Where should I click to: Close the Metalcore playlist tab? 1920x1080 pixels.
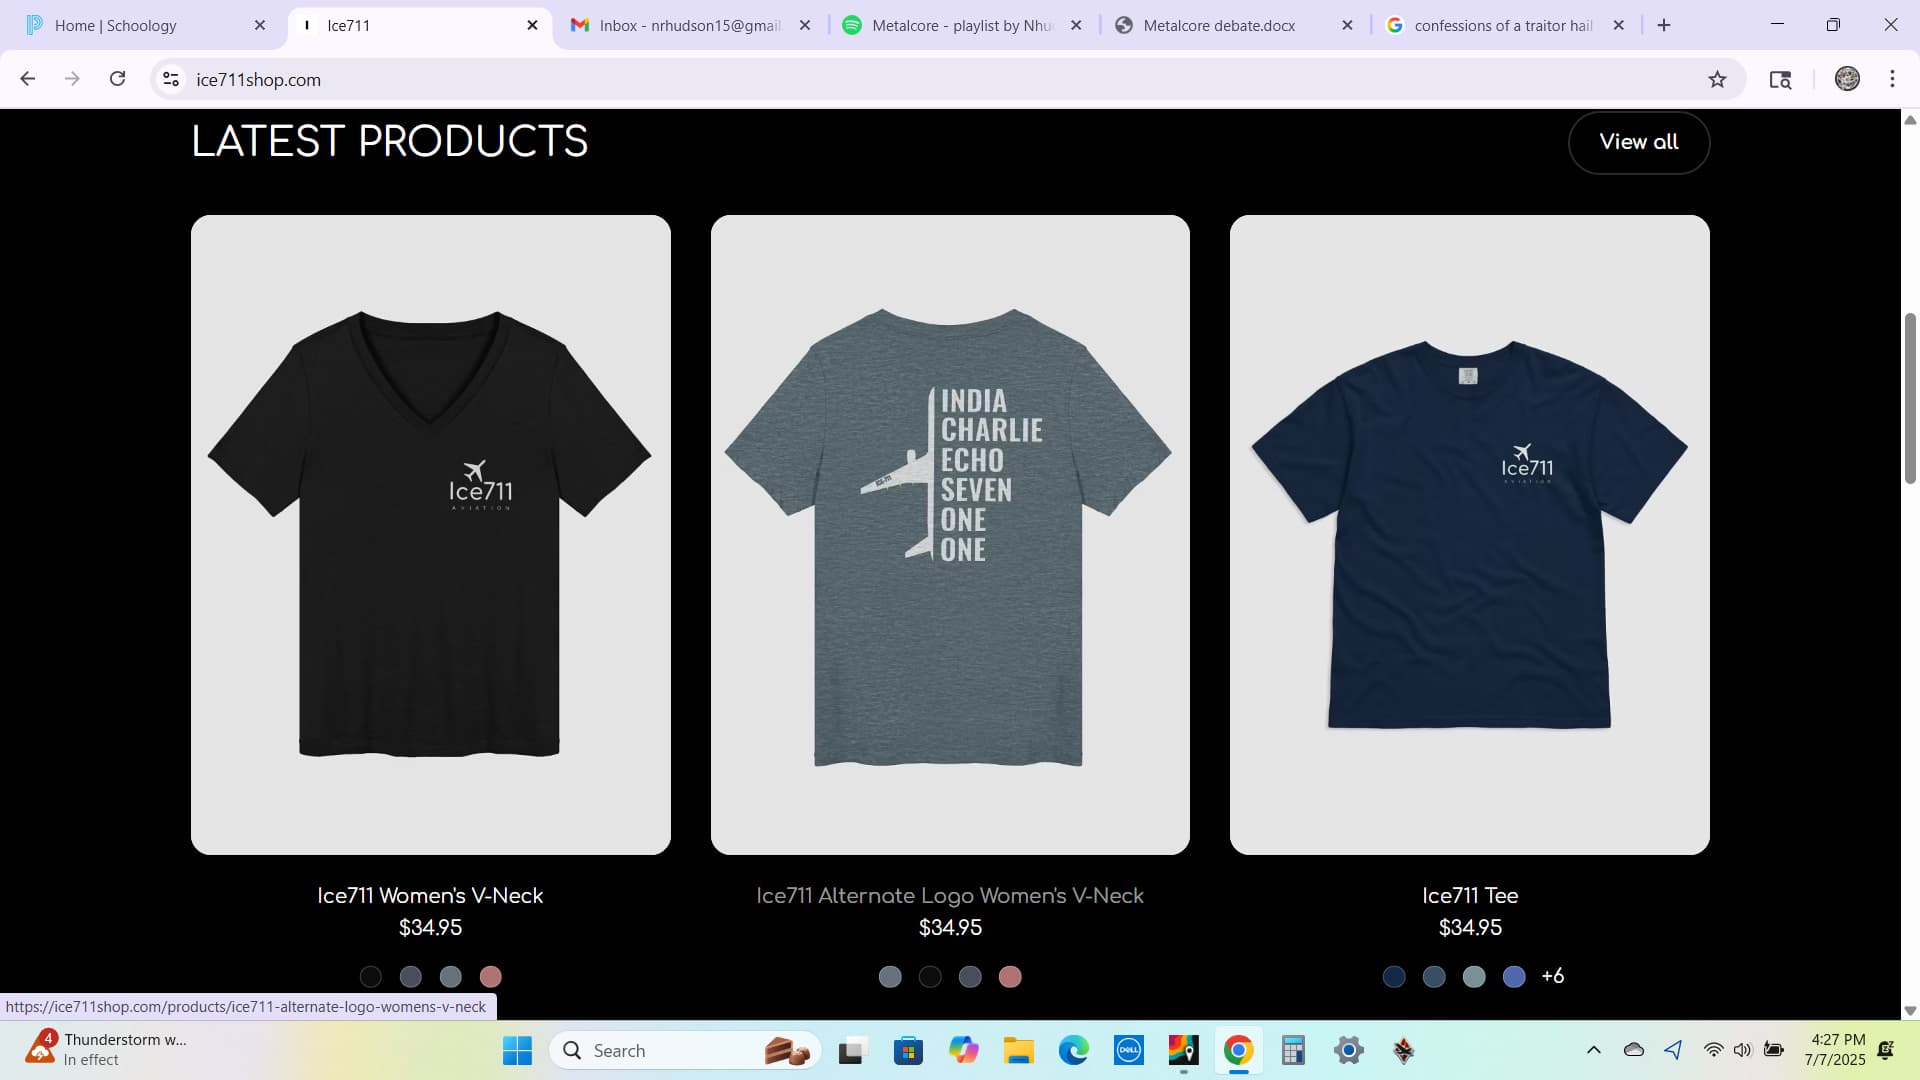click(1076, 25)
